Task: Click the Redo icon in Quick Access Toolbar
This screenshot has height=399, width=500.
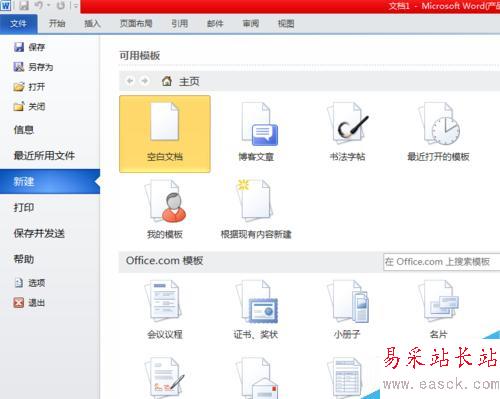Action: click(60, 6)
